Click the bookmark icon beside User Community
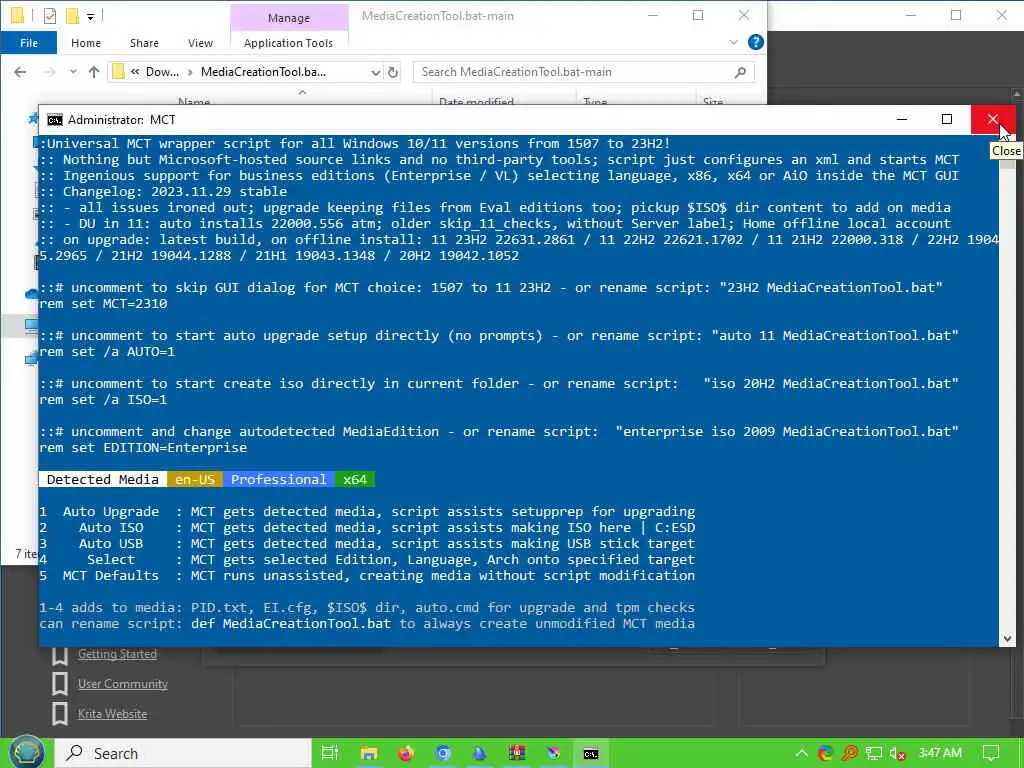The height and width of the screenshot is (768, 1024). (x=59, y=684)
